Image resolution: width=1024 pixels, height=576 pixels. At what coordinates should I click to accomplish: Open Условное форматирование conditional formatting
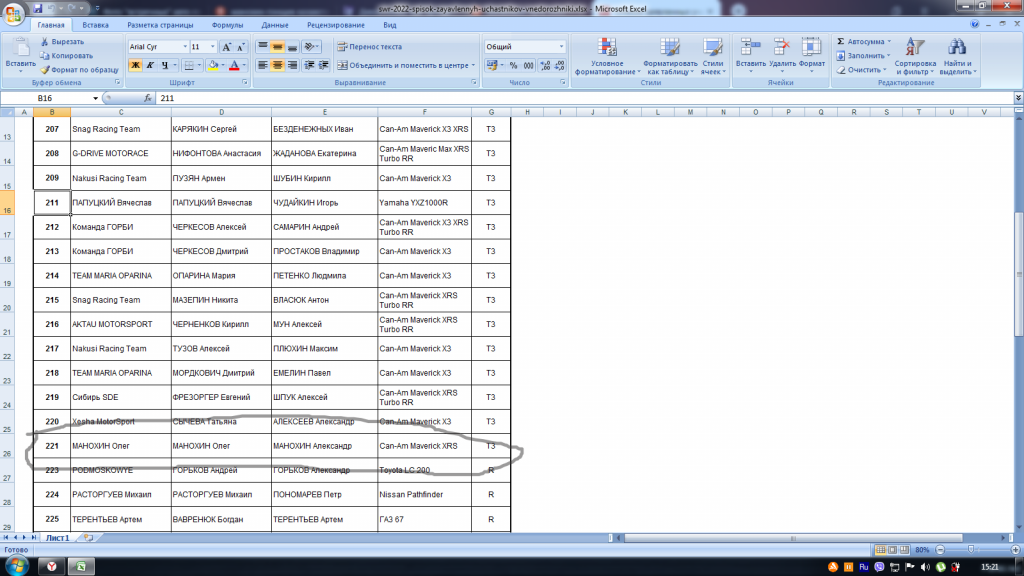[607, 52]
